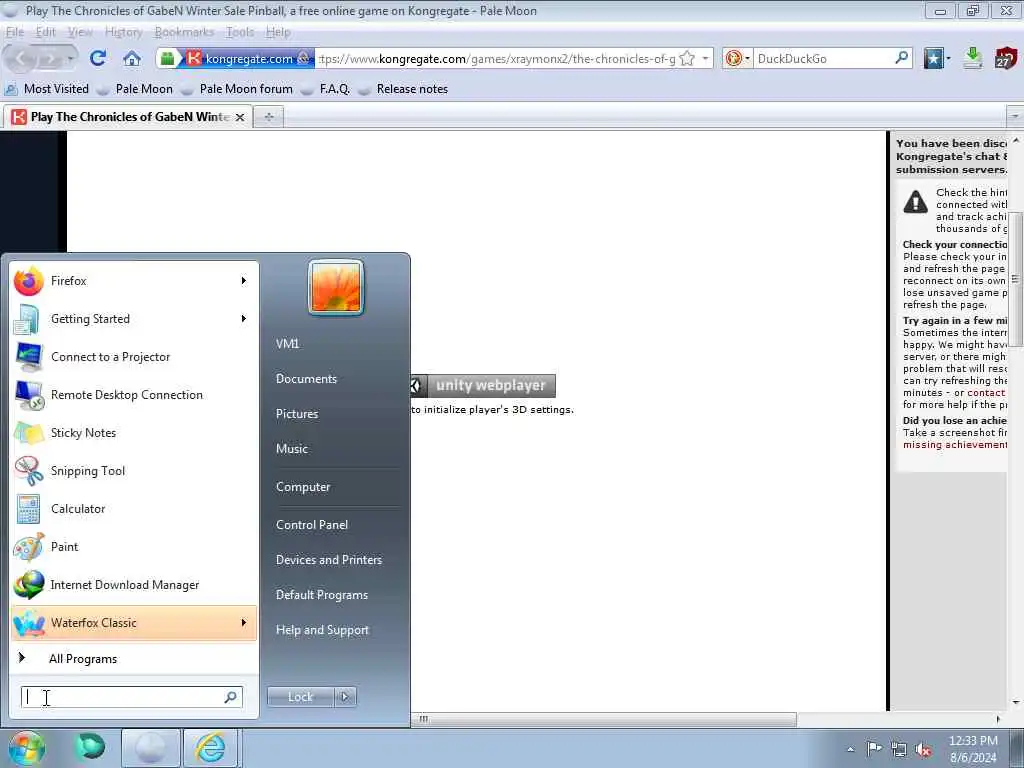This screenshot has width=1024, height=768.
Task: Select the Chronicles of GabeN tab
Action: (129, 117)
